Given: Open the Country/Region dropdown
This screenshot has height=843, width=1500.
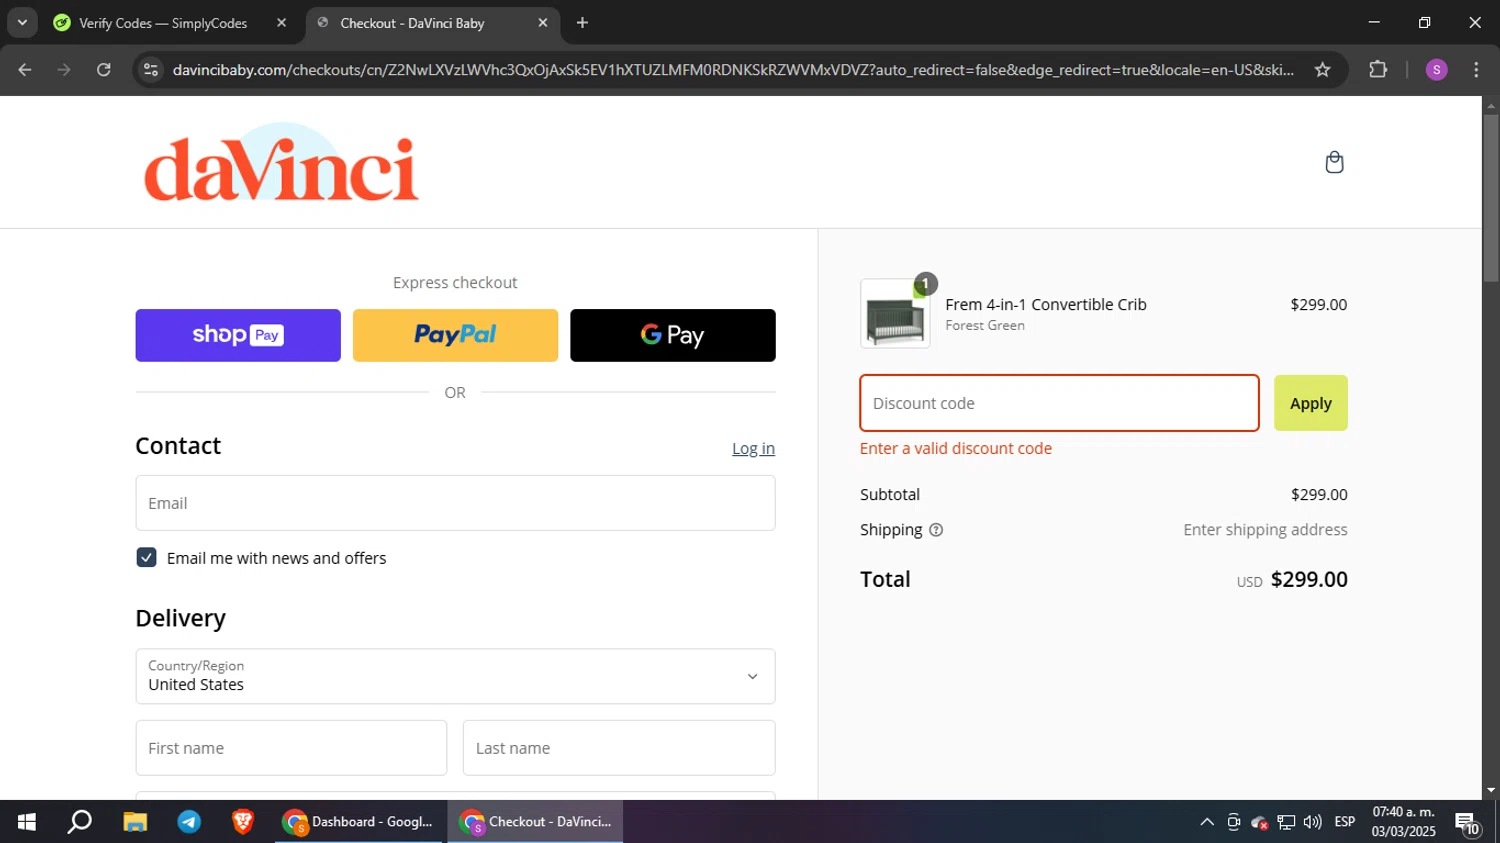Looking at the screenshot, I should 455,676.
